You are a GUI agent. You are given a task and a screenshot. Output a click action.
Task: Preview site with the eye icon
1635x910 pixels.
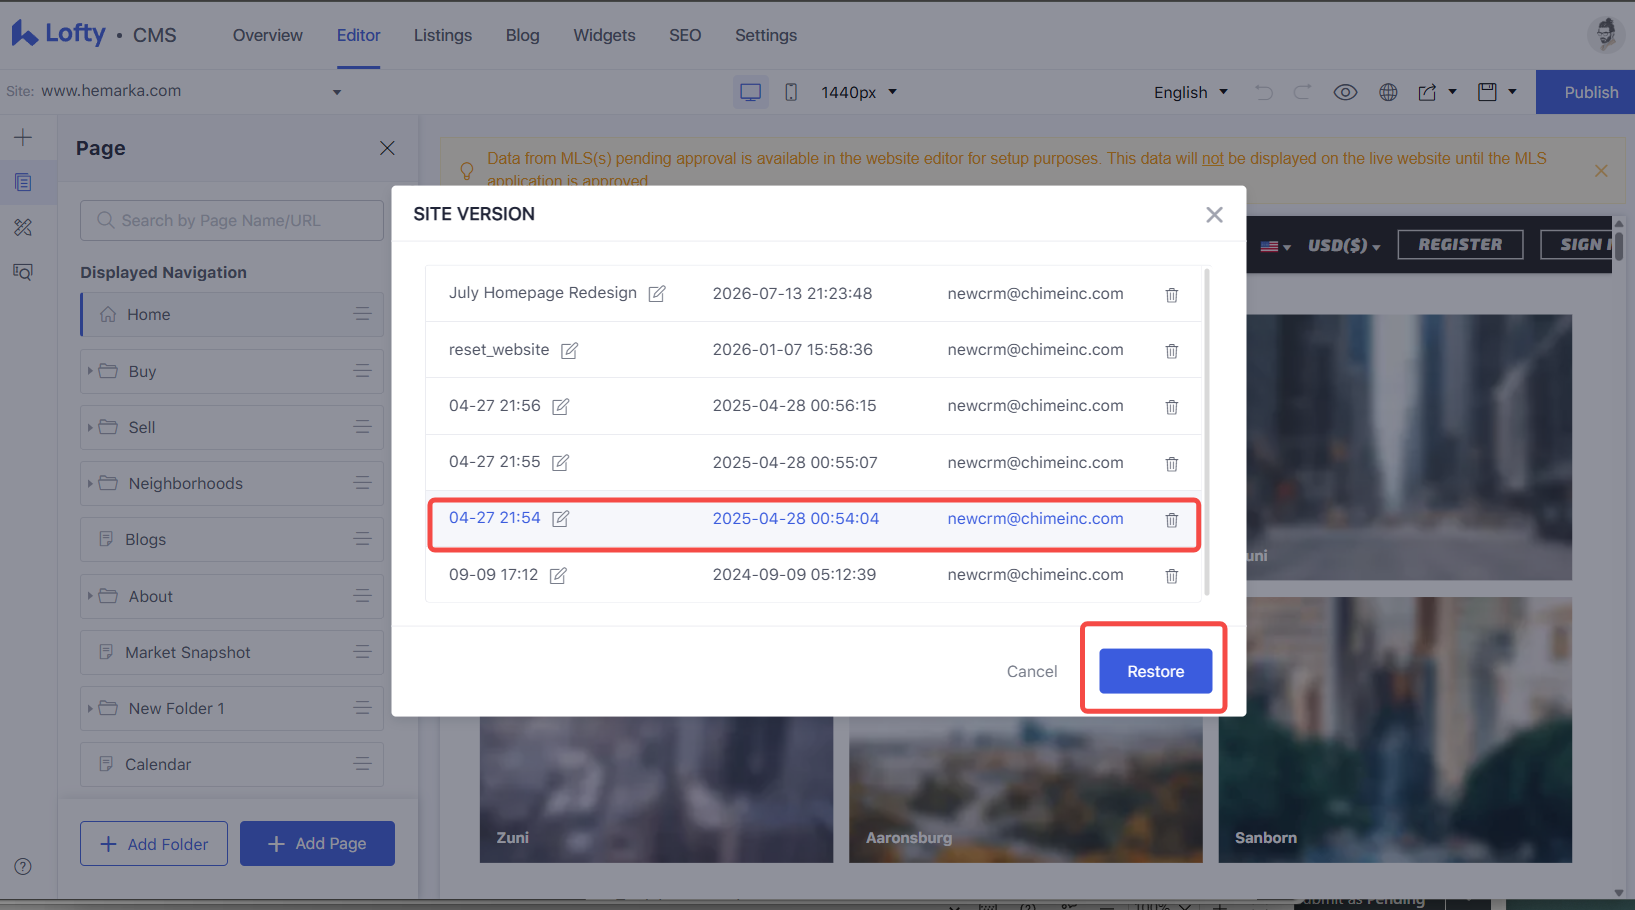coord(1345,92)
